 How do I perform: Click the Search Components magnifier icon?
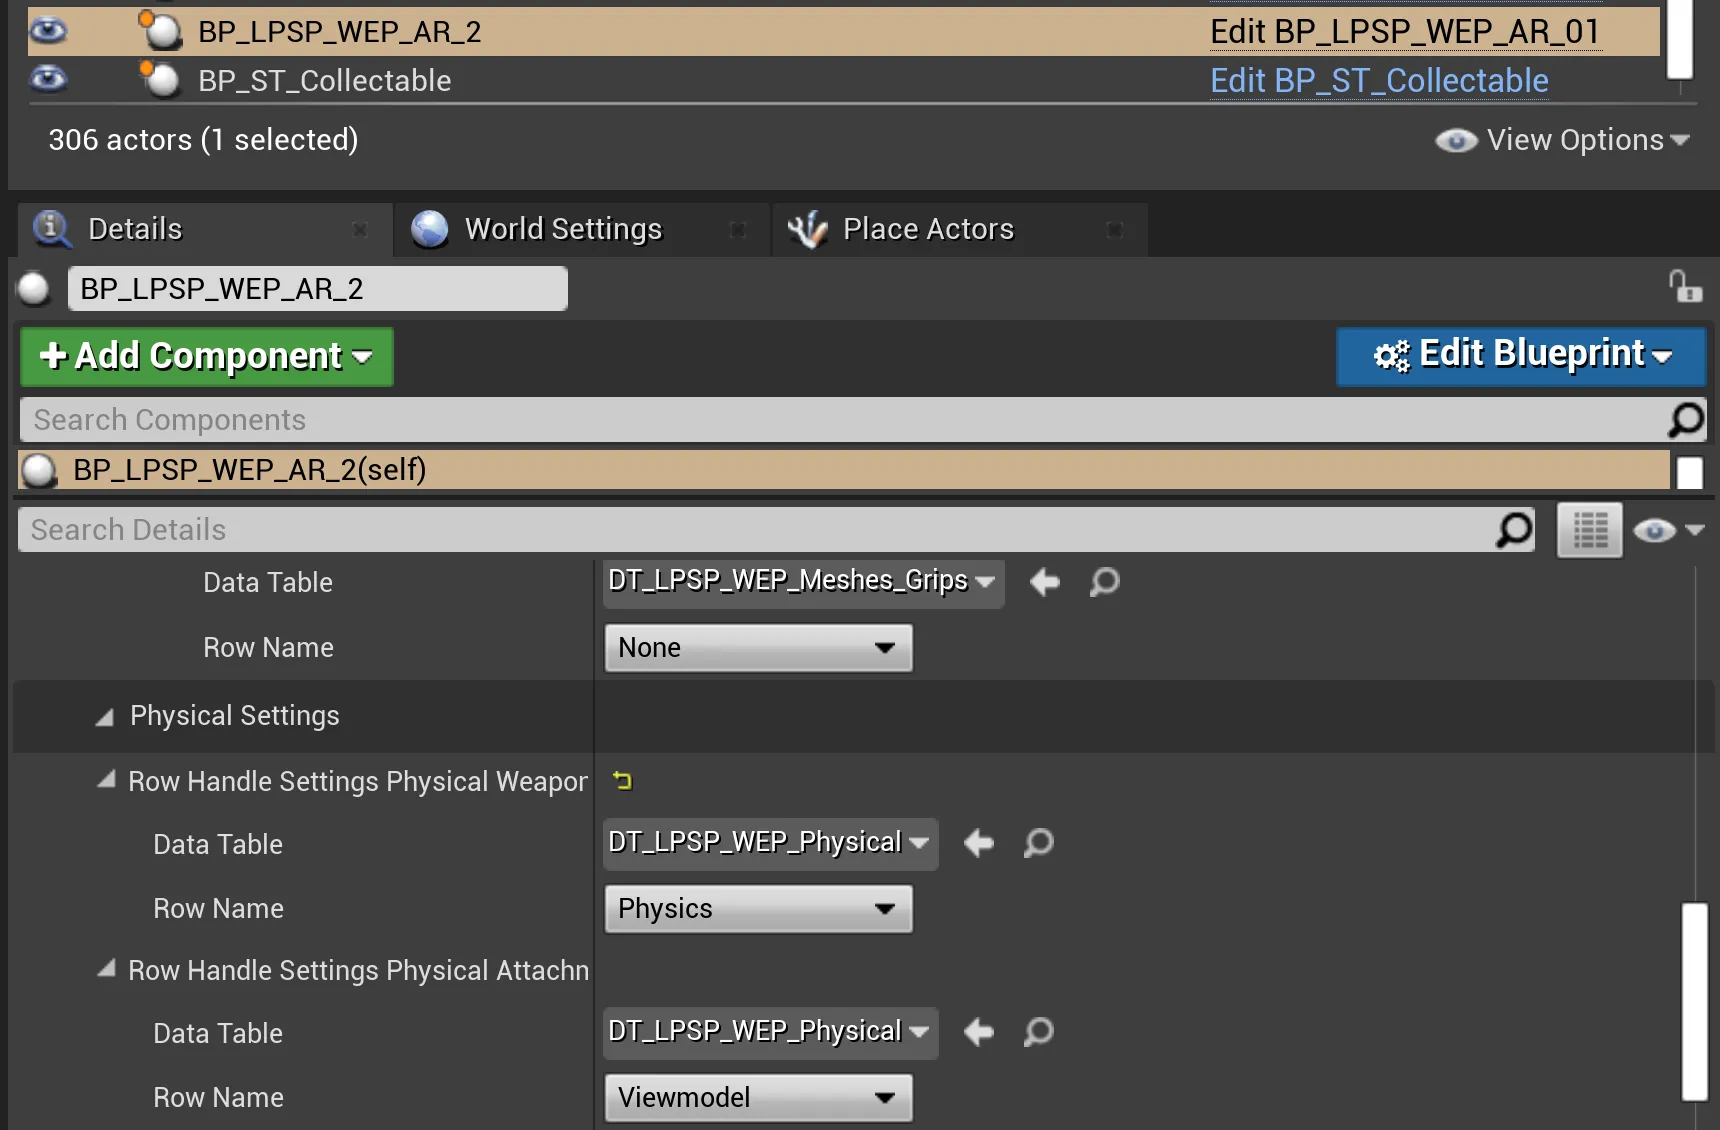click(x=1685, y=420)
